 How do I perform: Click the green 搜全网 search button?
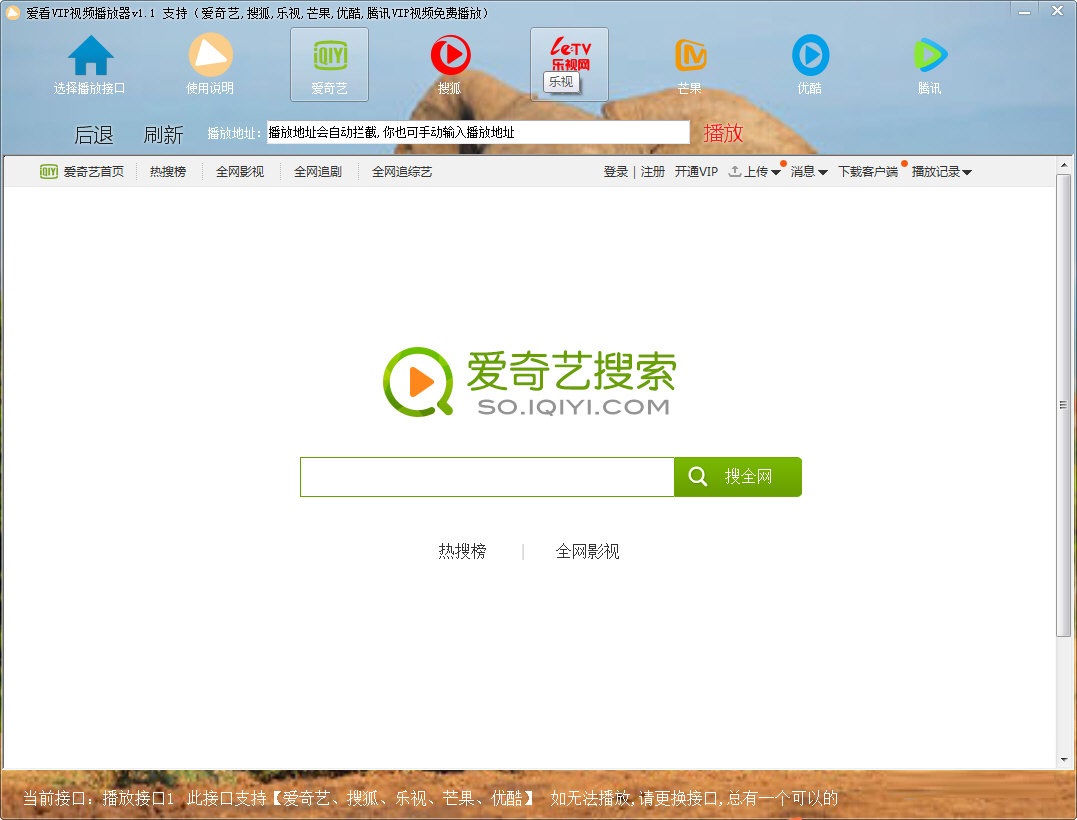738,477
